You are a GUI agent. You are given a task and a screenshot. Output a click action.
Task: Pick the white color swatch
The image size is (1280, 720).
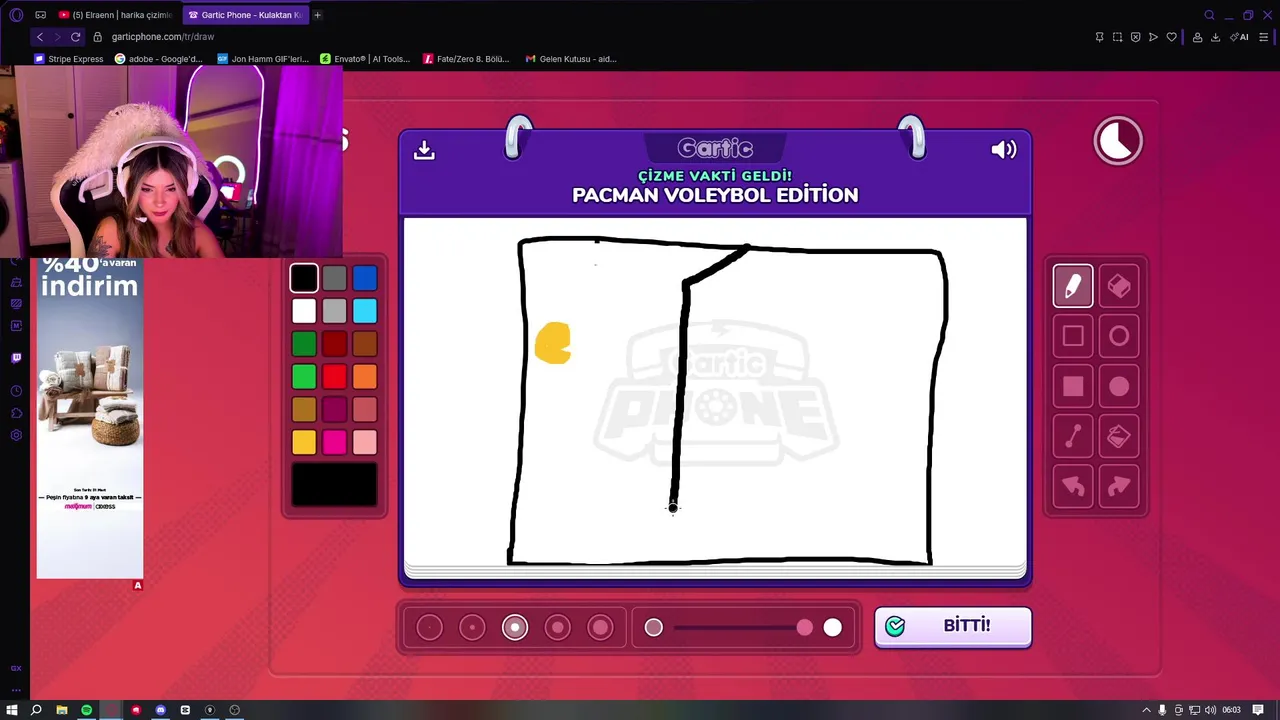[x=304, y=311]
